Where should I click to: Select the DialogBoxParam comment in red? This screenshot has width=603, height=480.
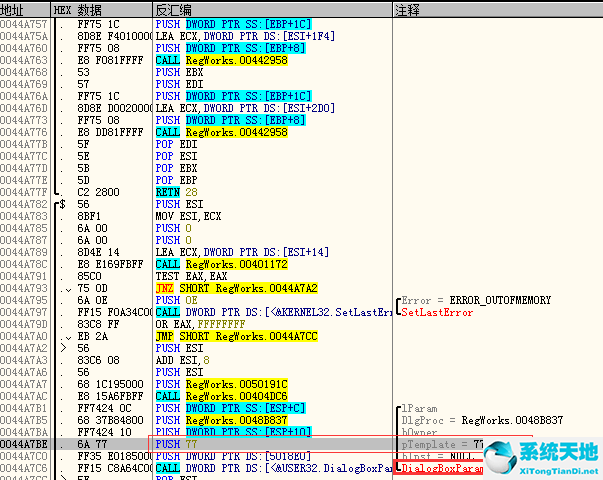point(441,467)
